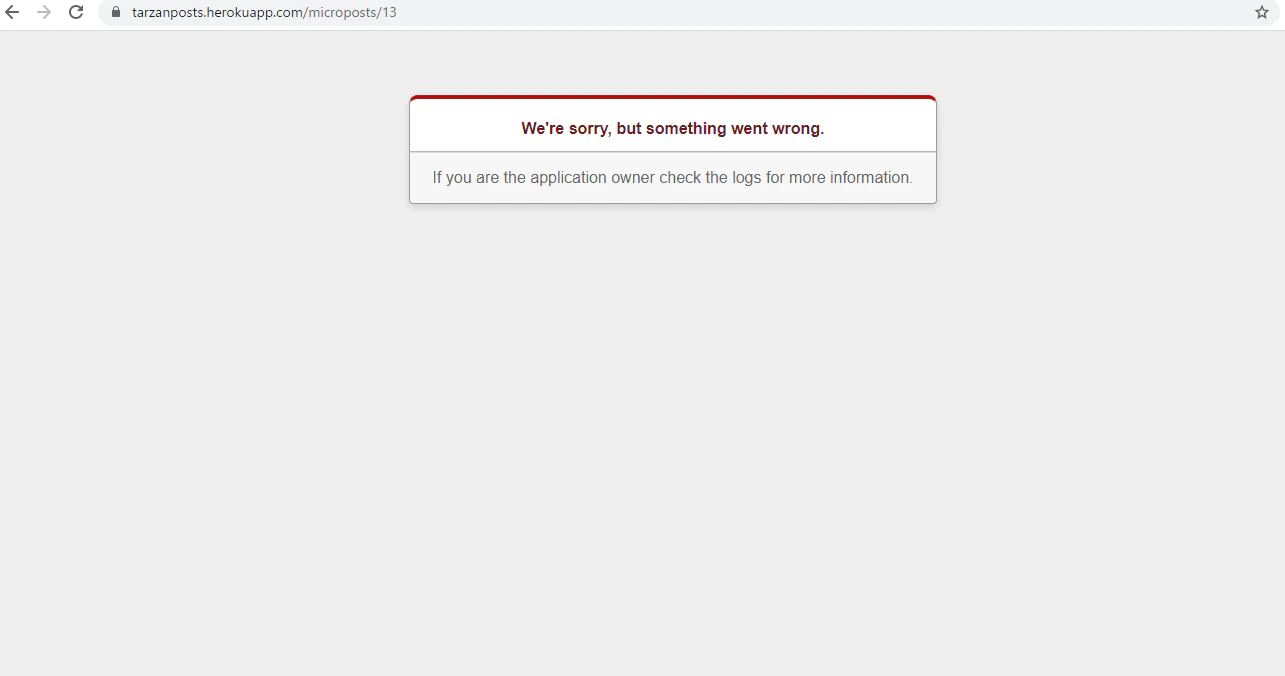This screenshot has width=1285, height=676.
Task: Click the "application owner" phrase
Action: pyautogui.click(x=592, y=178)
